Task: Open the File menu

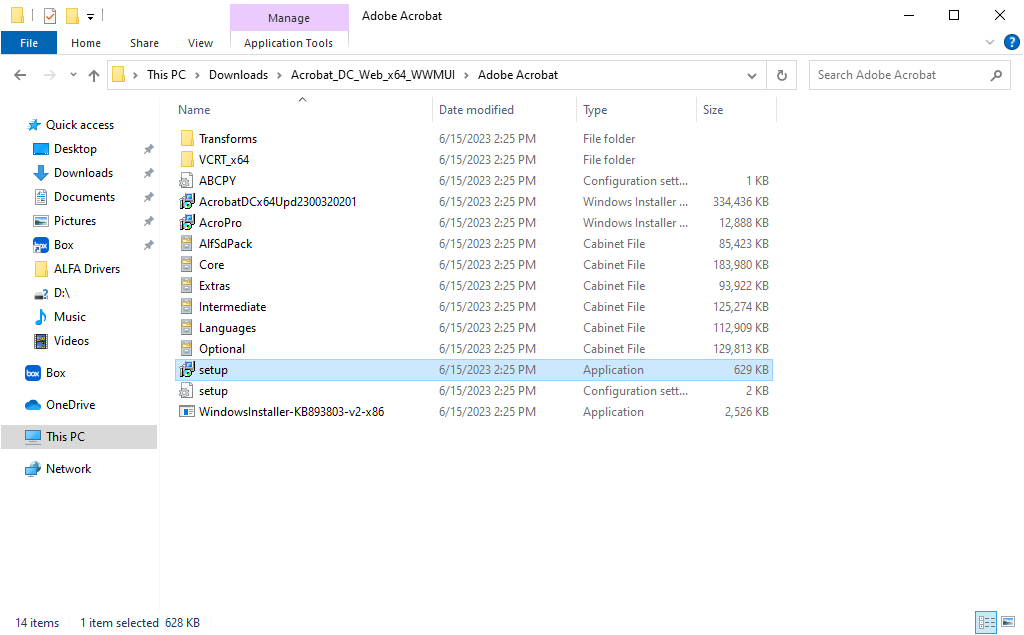Action: [x=29, y=43]
